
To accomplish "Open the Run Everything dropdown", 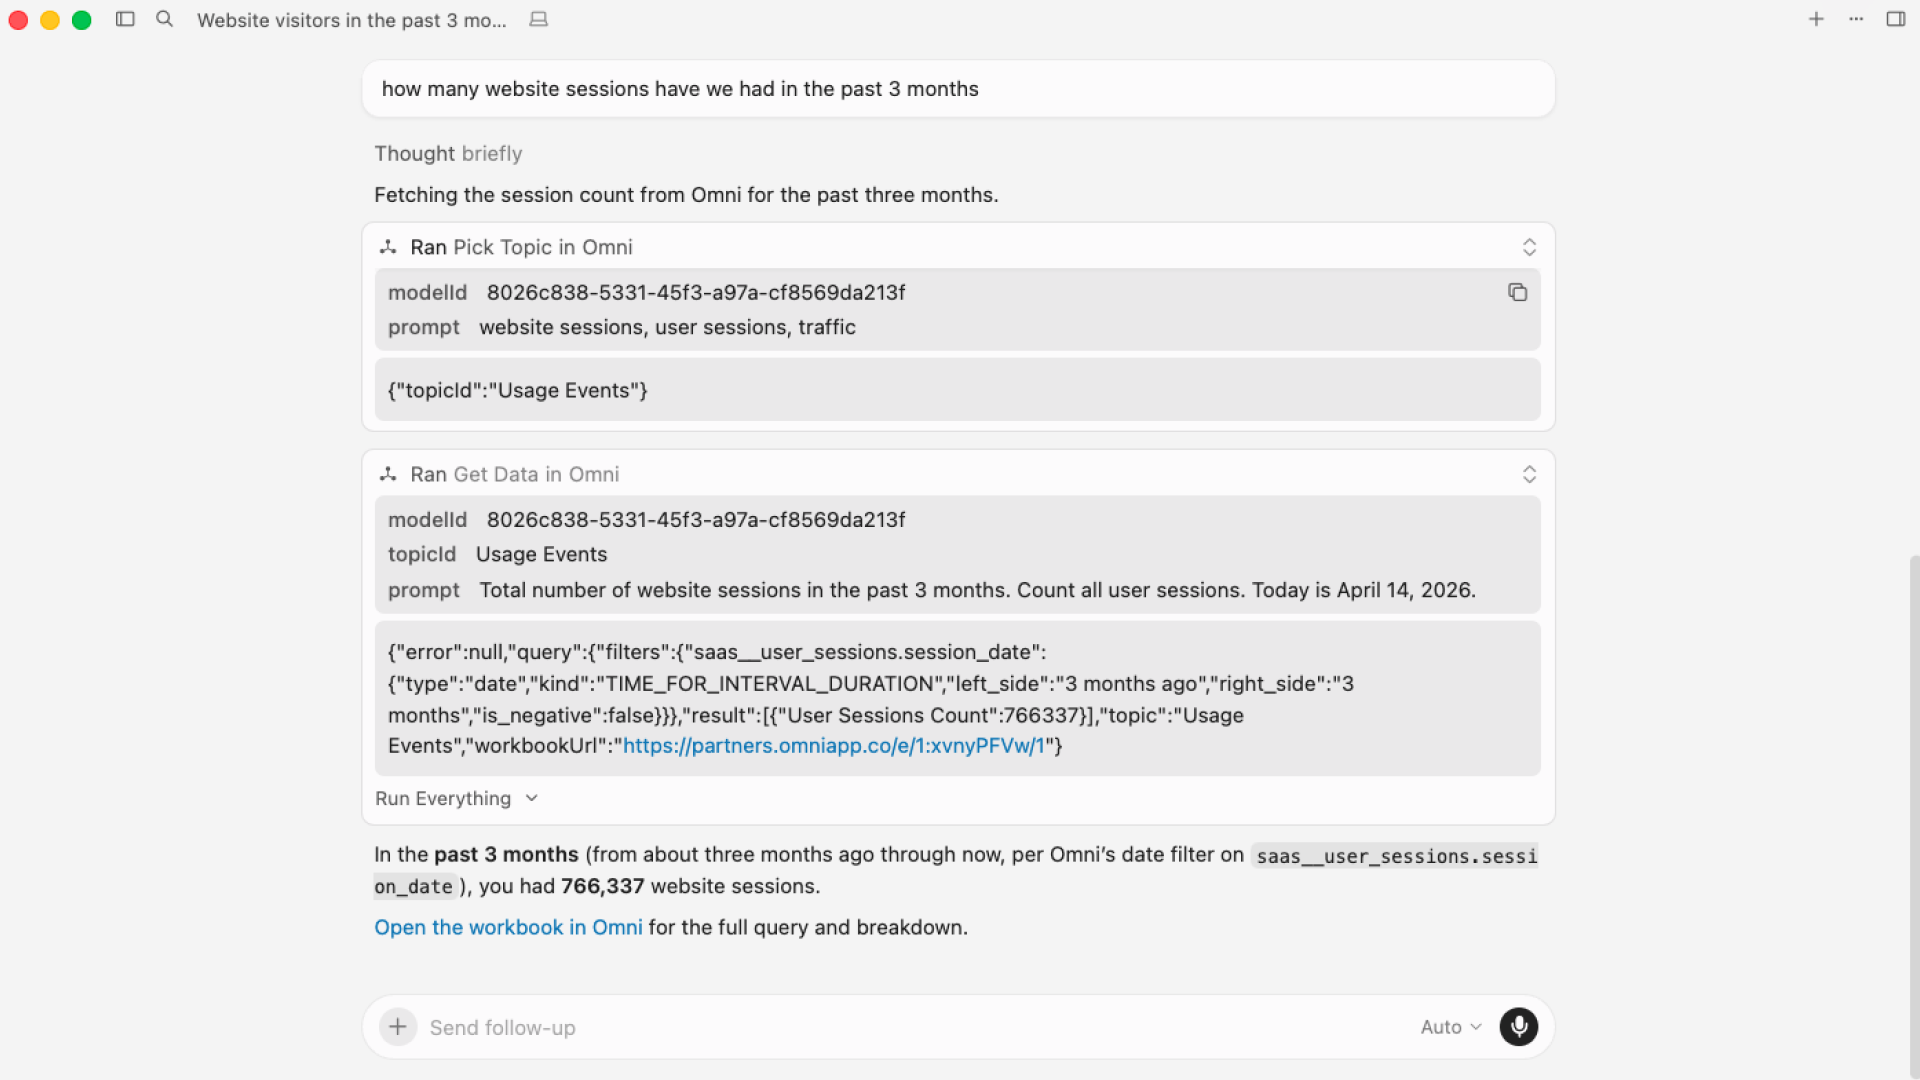I will 456,798.
